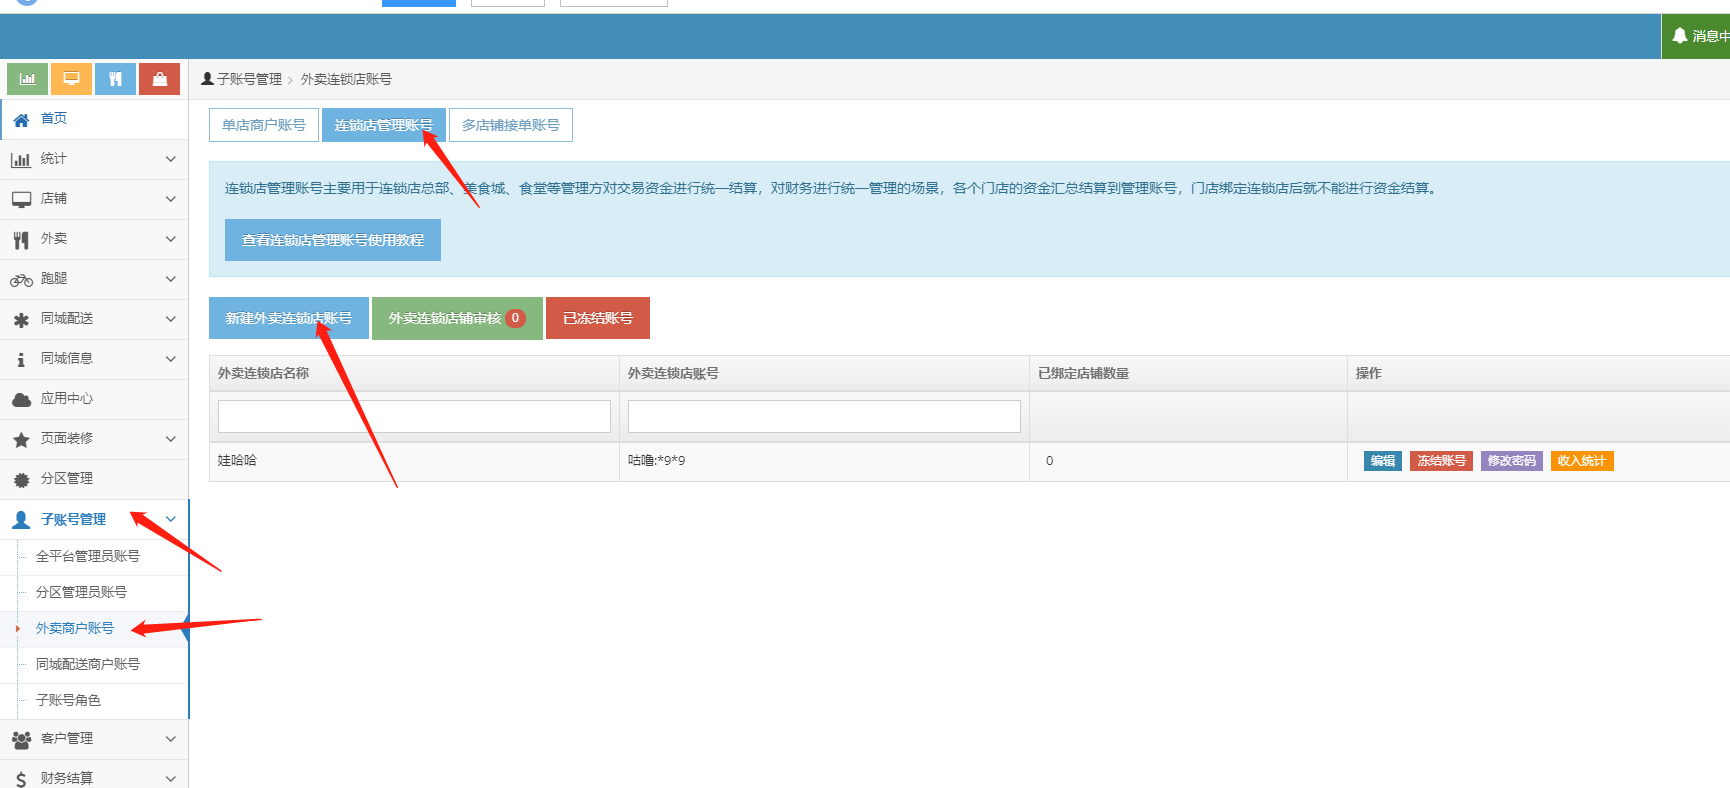The image size is (1730, 788).
Task: Switch to the 多店铺接单账号 tab
Action: coord(511,125)
